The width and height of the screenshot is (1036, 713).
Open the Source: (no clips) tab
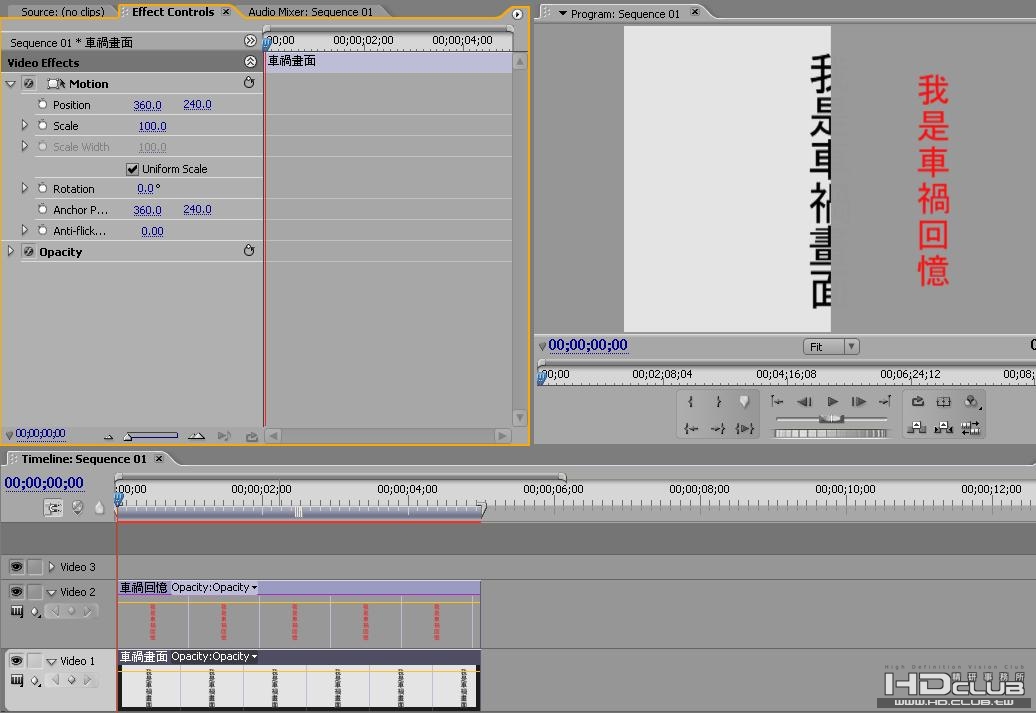pyautogui.click(x=62, y=12)
